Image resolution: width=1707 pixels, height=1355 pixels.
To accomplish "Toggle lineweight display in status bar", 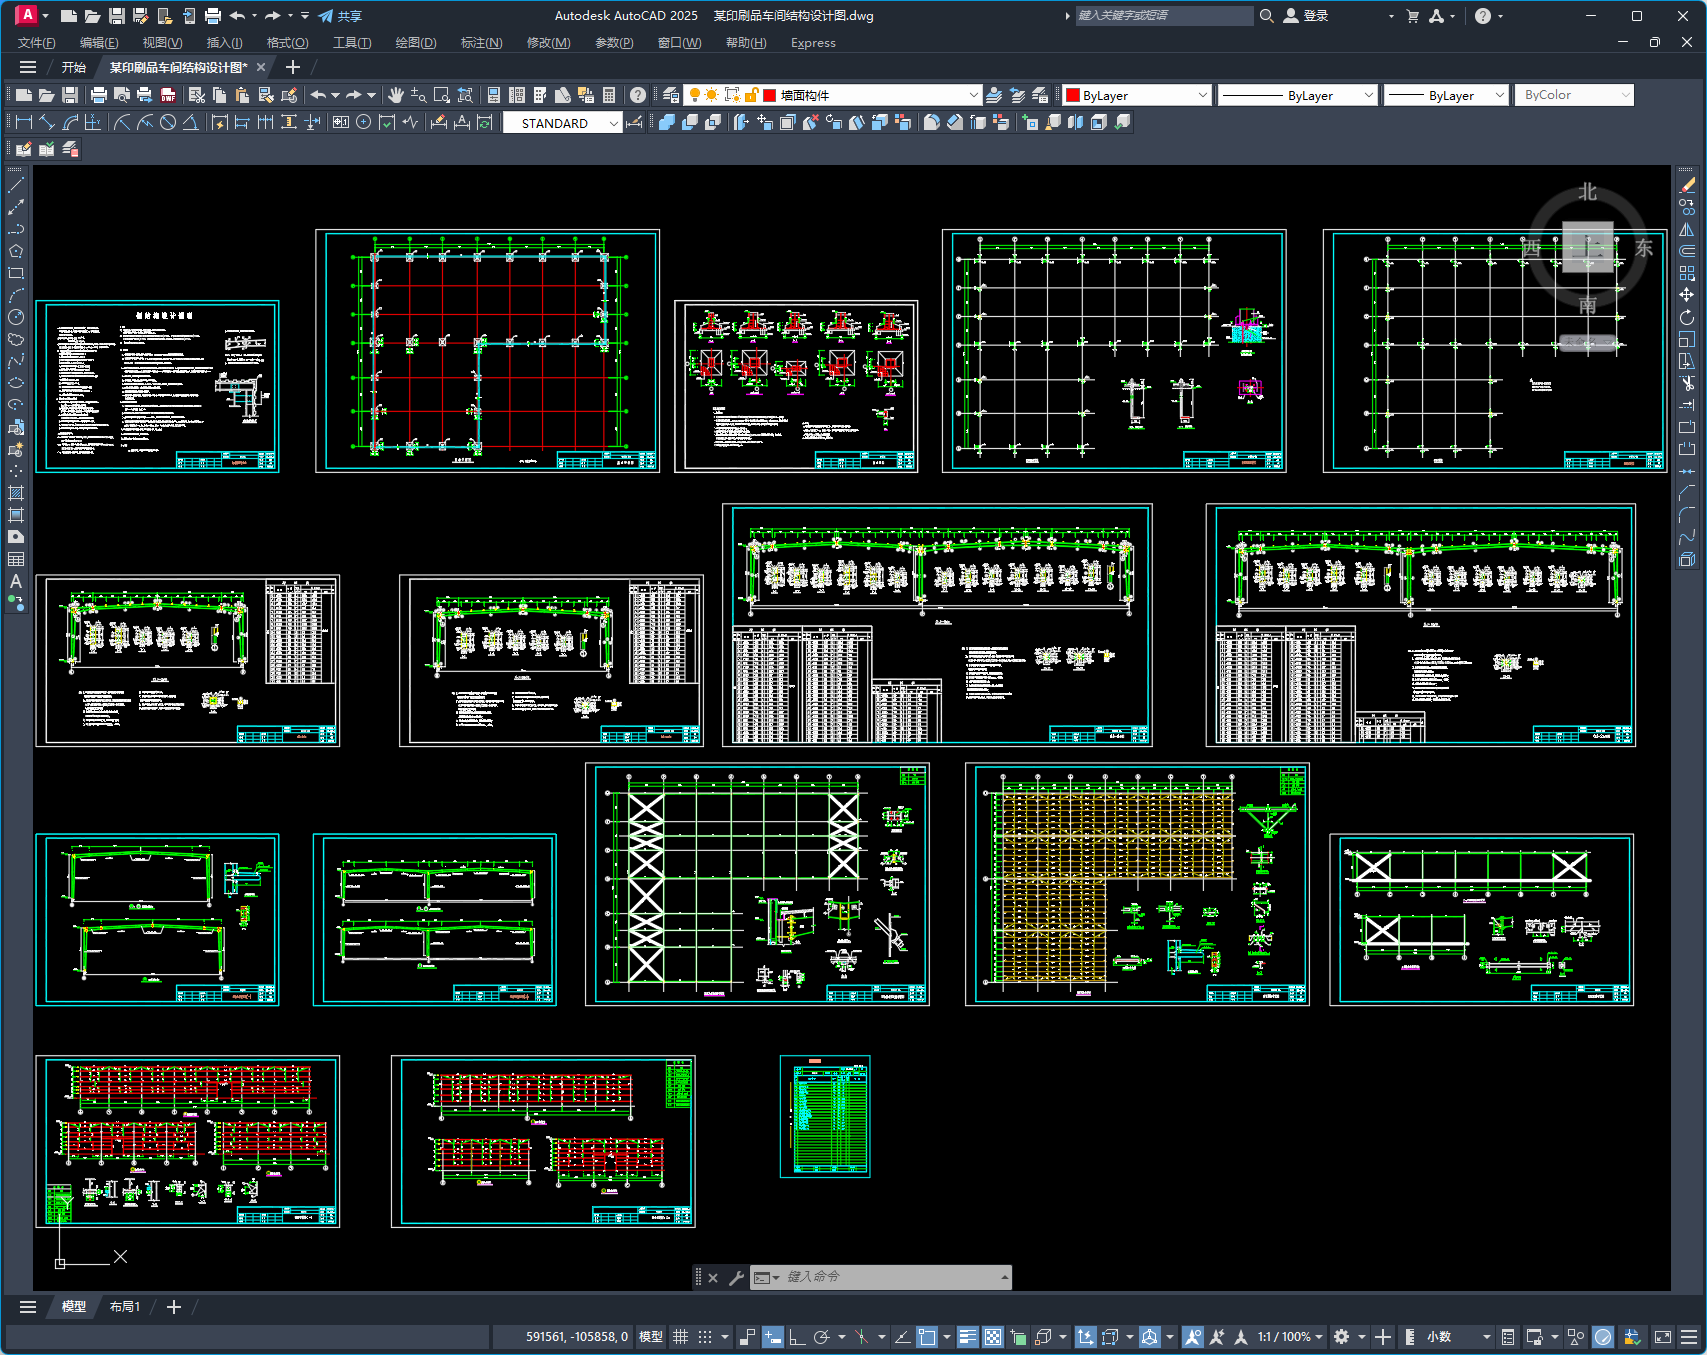I will coord(967,1337).
